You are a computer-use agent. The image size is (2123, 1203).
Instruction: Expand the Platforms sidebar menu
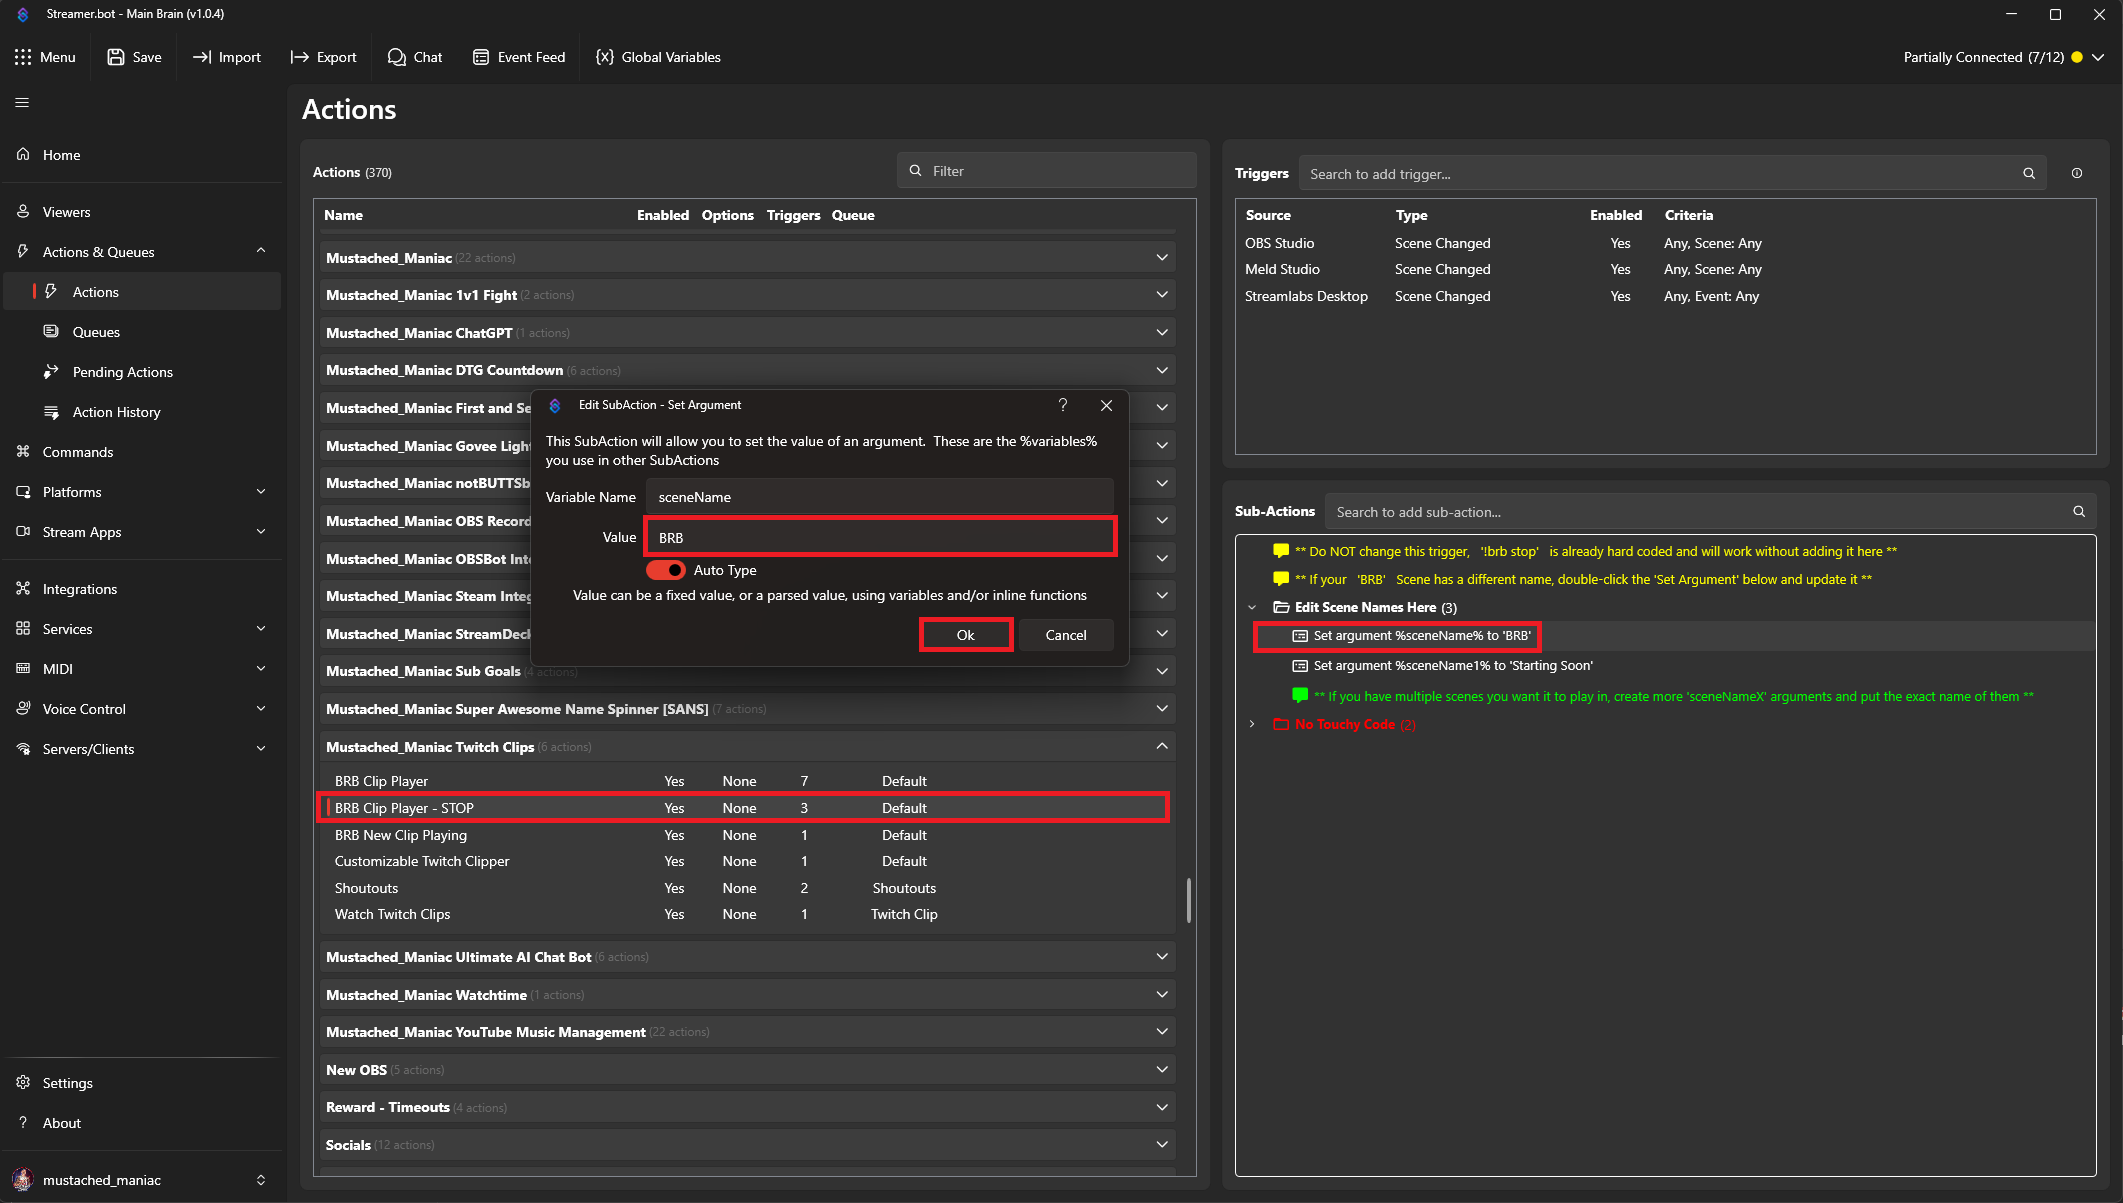[x=261, y=492]
